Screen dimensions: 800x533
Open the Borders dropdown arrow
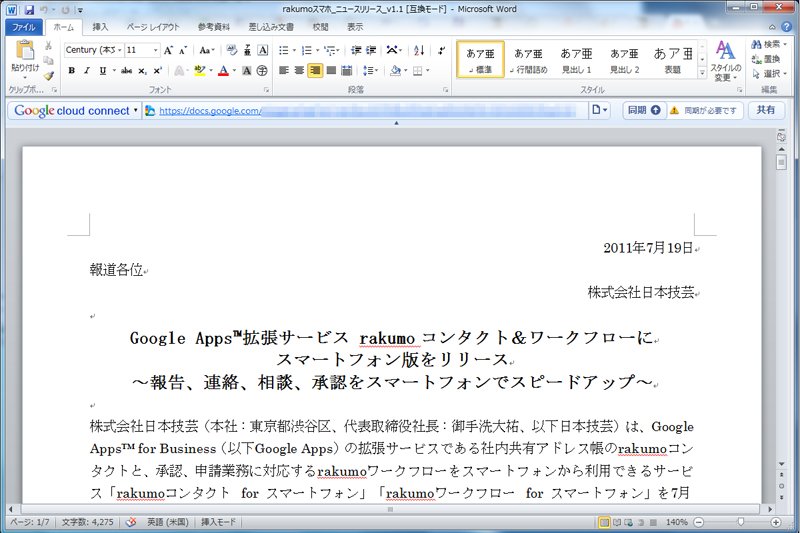point(428,70)
